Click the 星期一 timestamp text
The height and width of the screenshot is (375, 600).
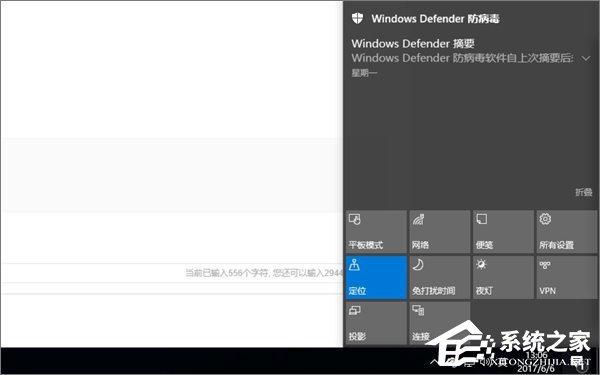[364, 73]
